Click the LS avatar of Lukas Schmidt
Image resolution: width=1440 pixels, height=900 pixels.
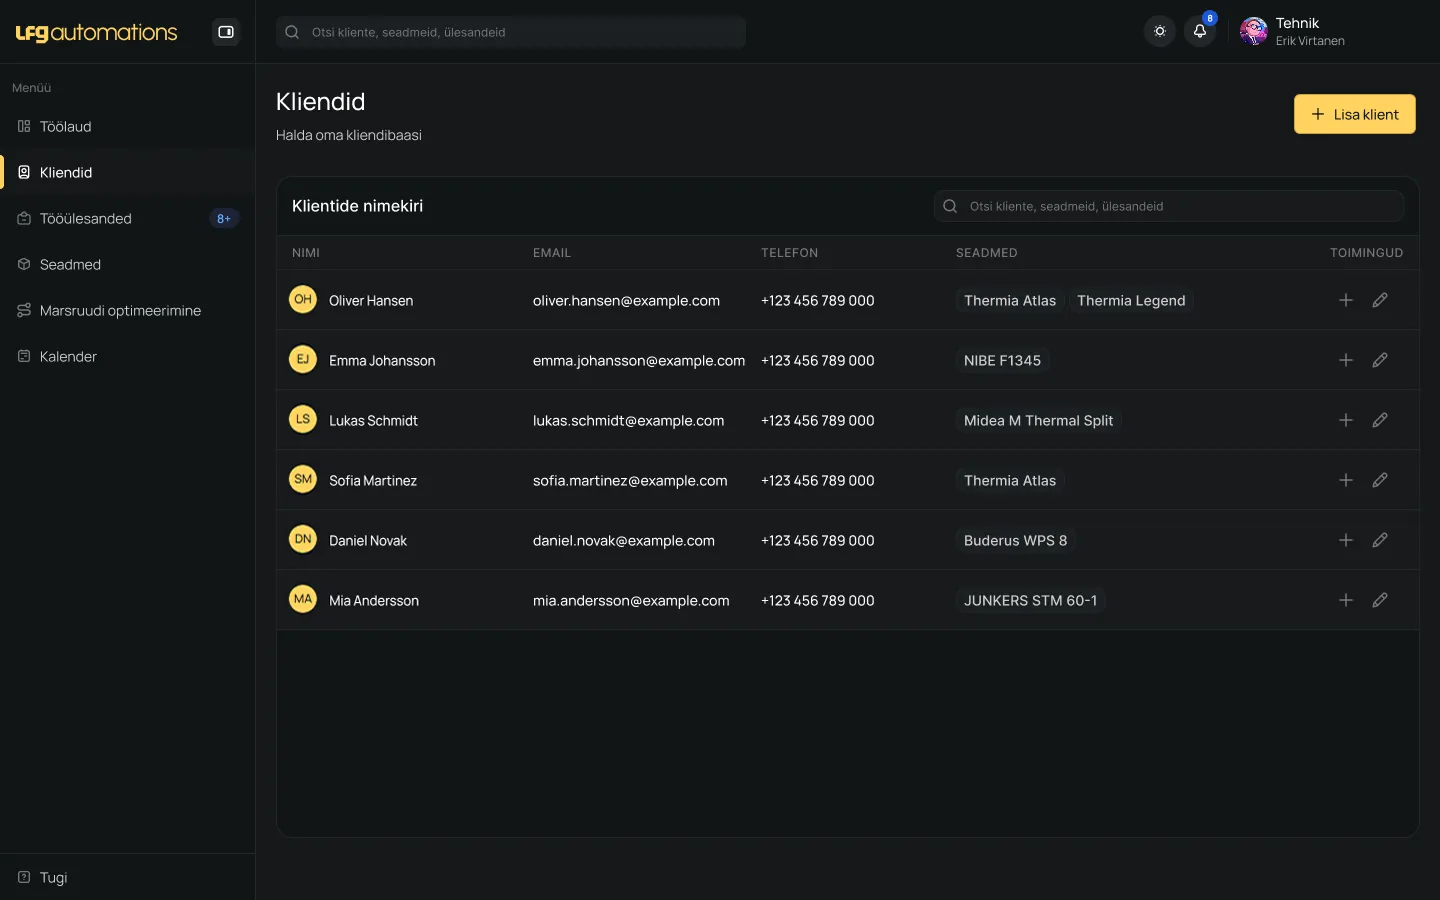tap(303, 419)
